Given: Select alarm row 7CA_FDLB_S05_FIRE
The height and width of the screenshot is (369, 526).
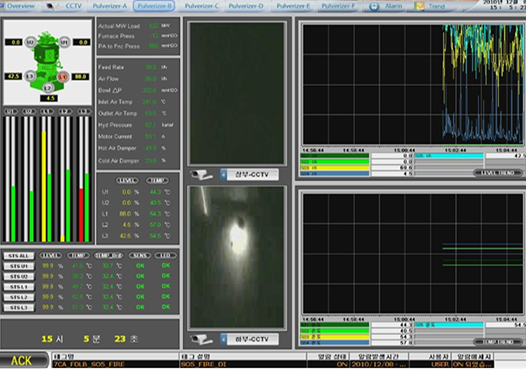Looking at the screenshot, I should (x=272, y=364).
